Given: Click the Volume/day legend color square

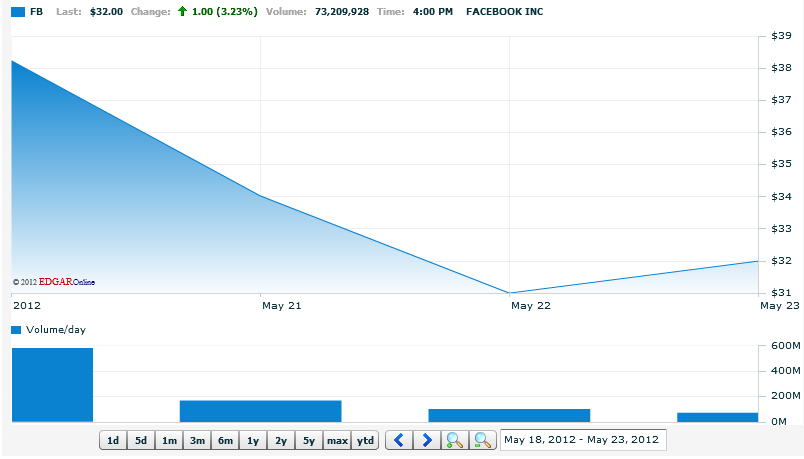Looking at the screenshot, I should [x=16, y=330].
